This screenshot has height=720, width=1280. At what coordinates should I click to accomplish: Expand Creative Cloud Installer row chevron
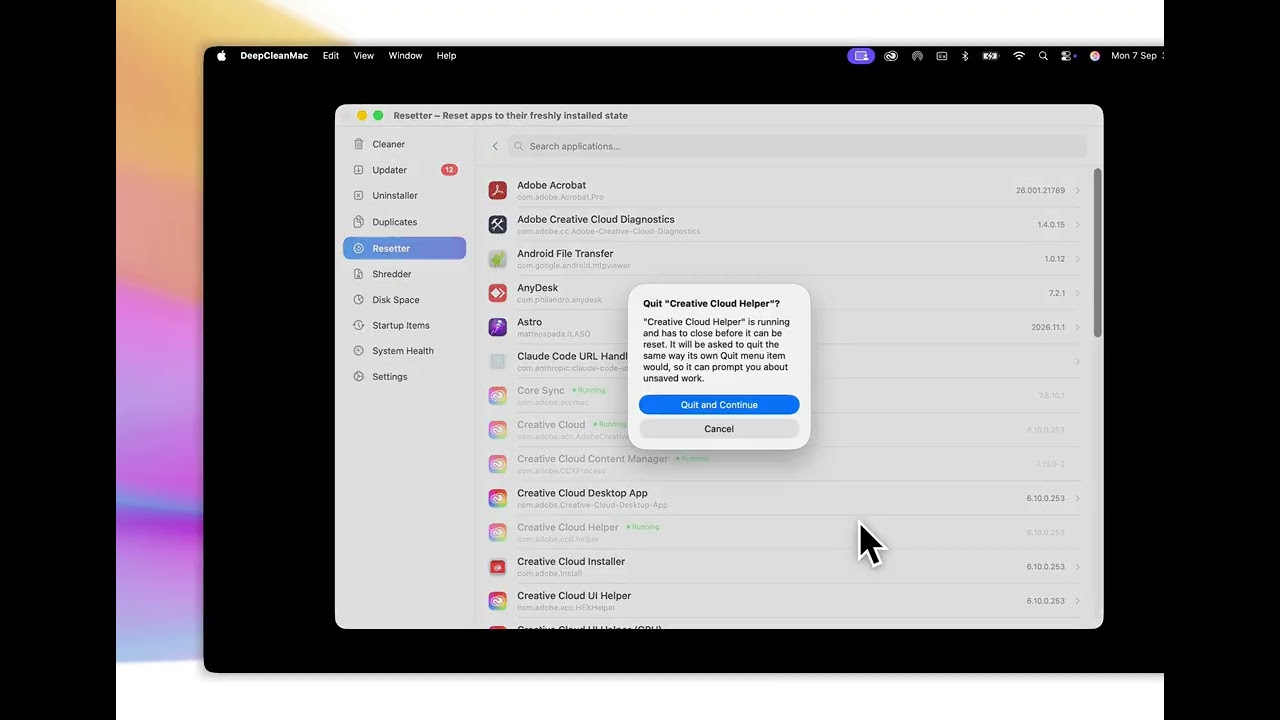[1077, 567]
